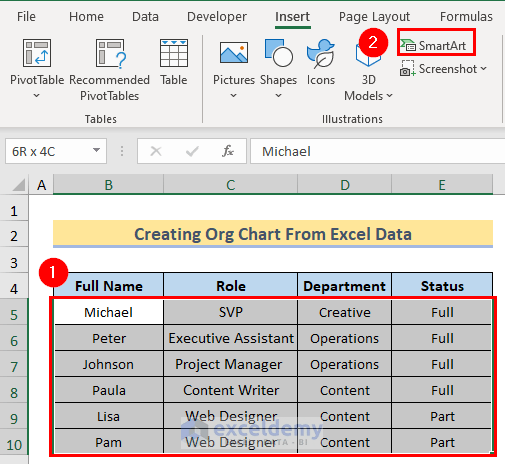Image resolution: width=505 pixels, height=464 pixels.
Task: Select the cell containing 'Creative'
Action: pyautogui.click(x=345, y=312)
